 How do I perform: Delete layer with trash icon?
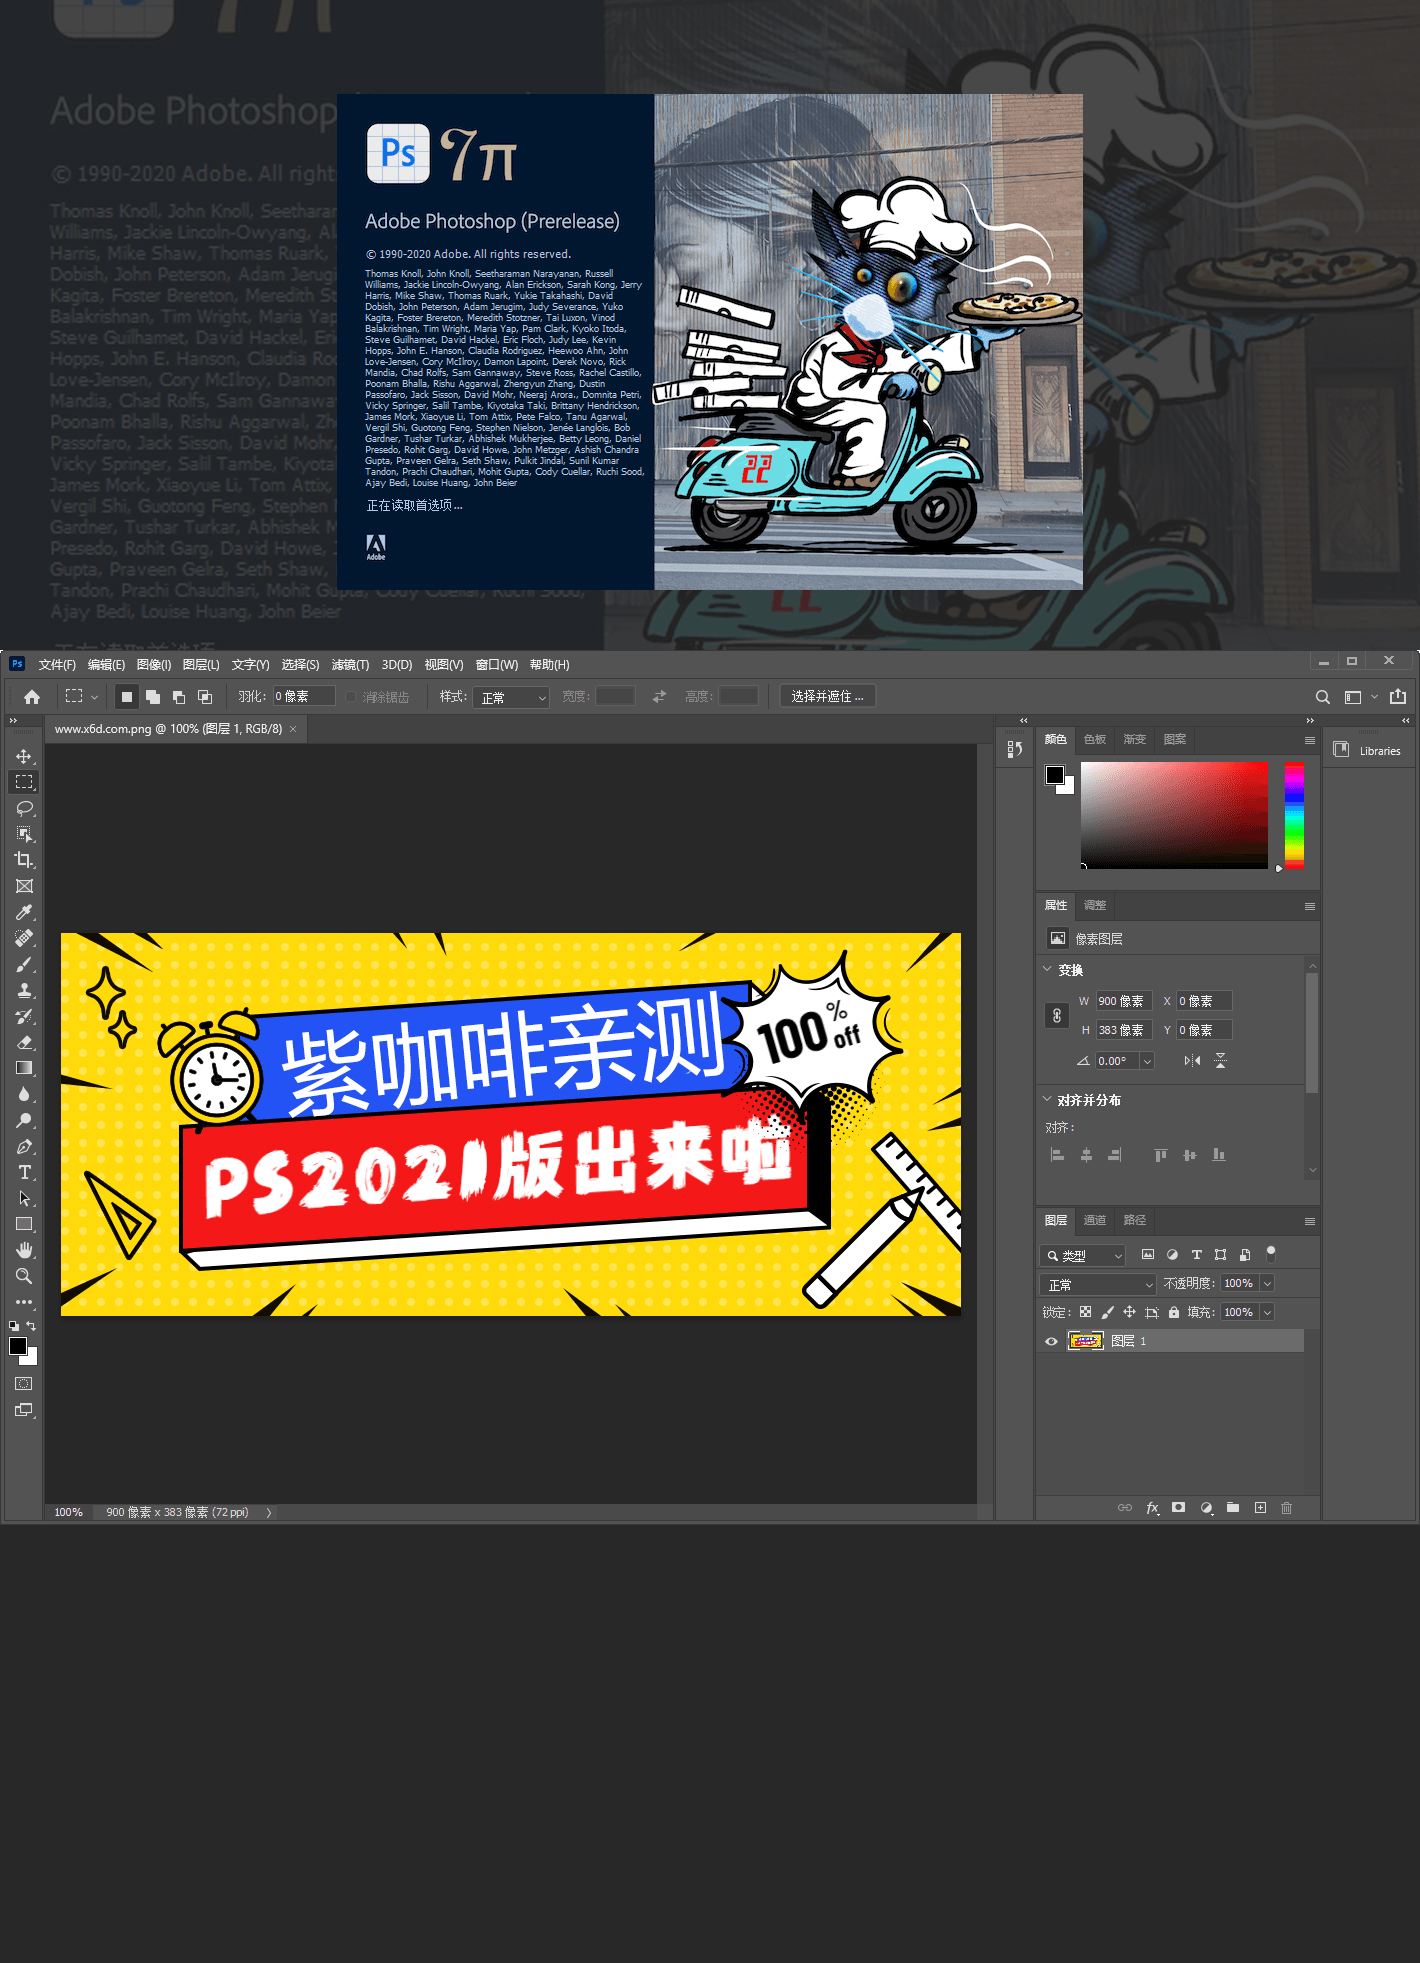1287,1508
